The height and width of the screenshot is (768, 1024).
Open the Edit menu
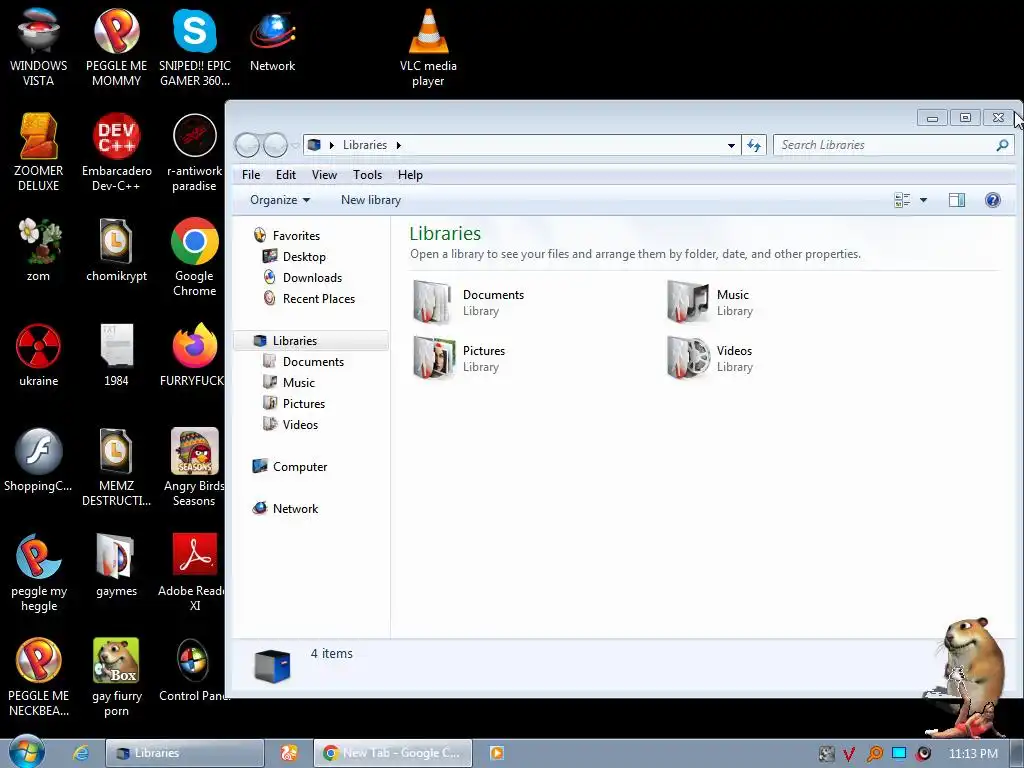pyautogui.click(x=285, y=174)
